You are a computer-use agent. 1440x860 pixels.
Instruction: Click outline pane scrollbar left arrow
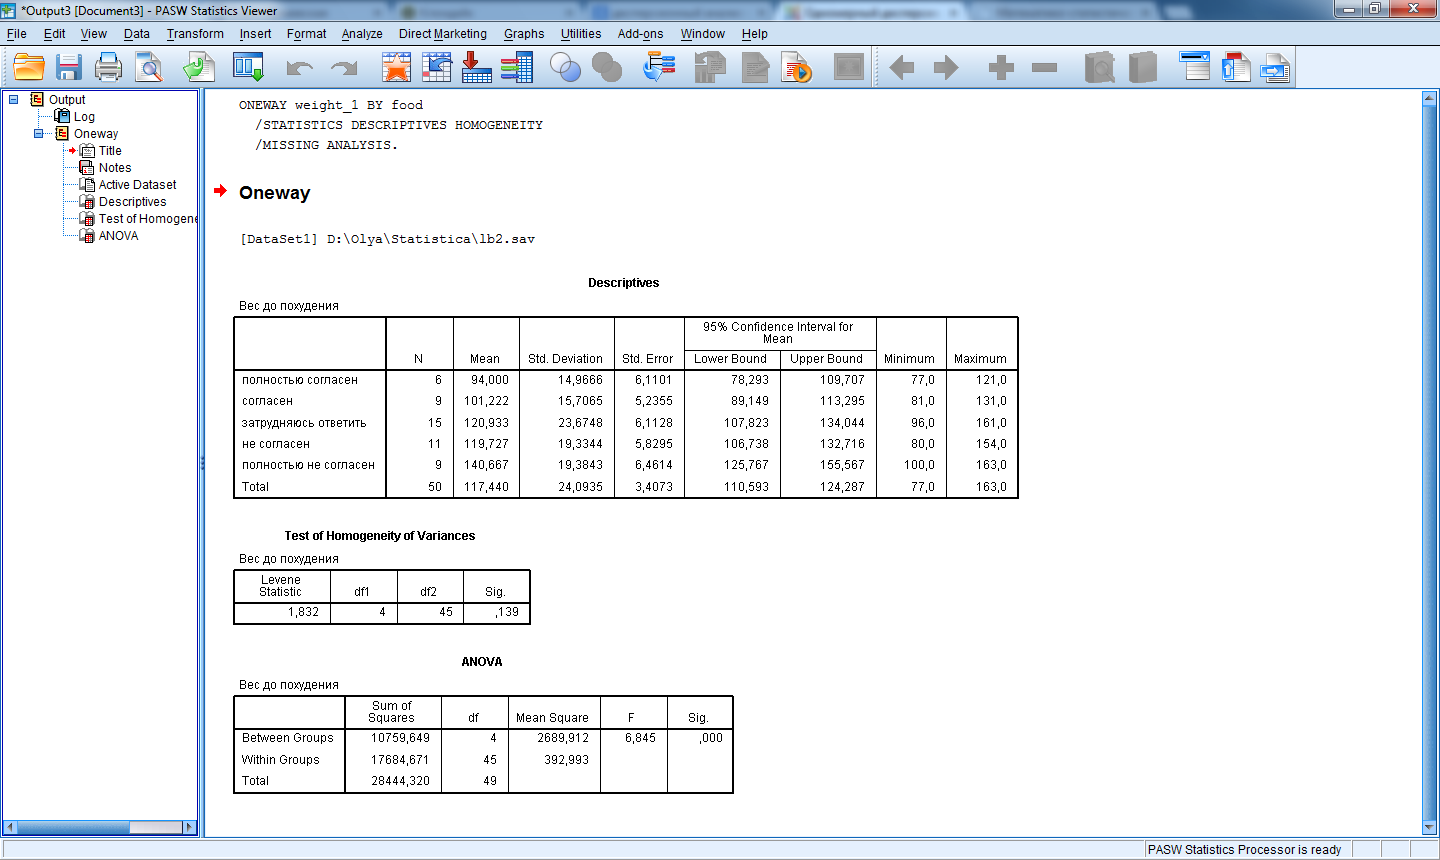(10, 827)
